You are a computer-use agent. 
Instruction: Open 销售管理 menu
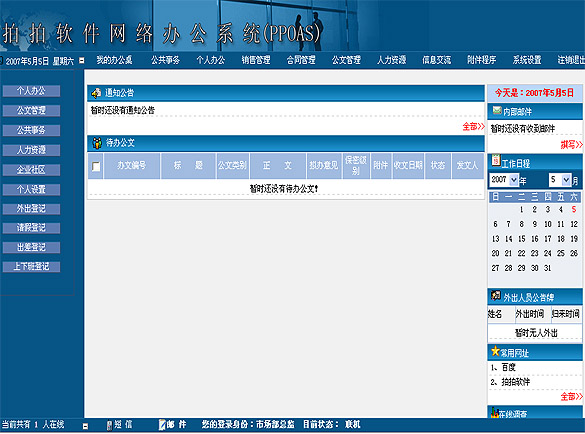pos(256,60)
